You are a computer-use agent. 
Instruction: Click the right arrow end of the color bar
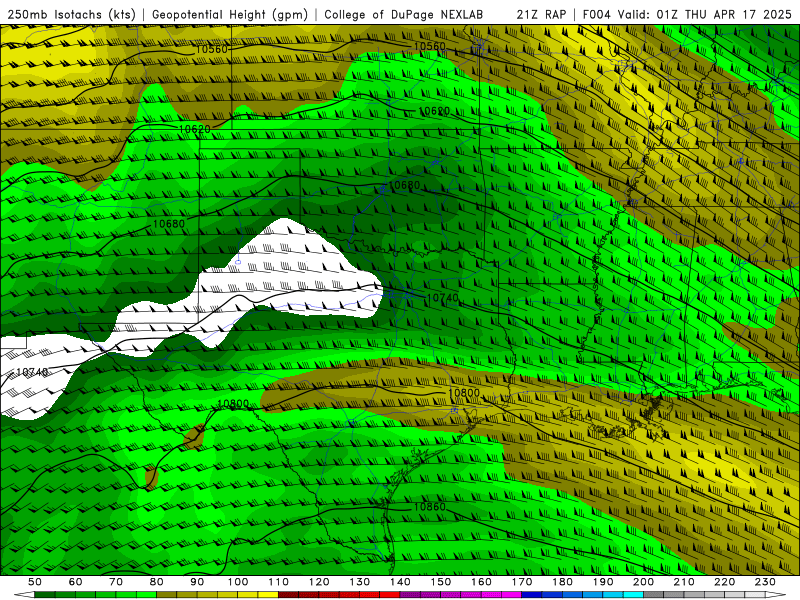tap(776, 595)
